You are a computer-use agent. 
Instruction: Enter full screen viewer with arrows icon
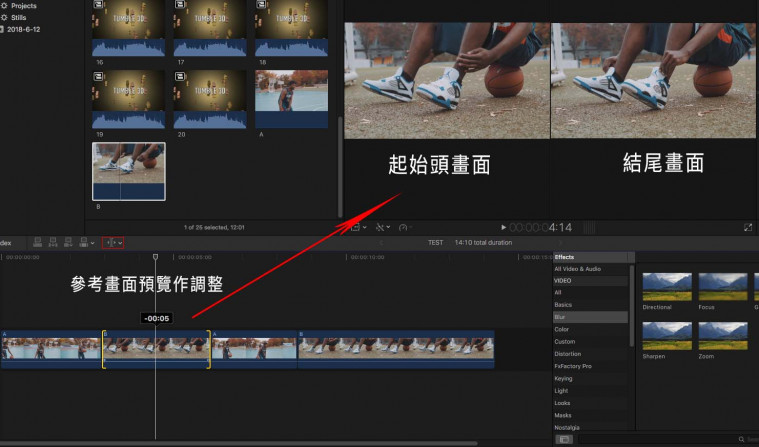[748, 227]
